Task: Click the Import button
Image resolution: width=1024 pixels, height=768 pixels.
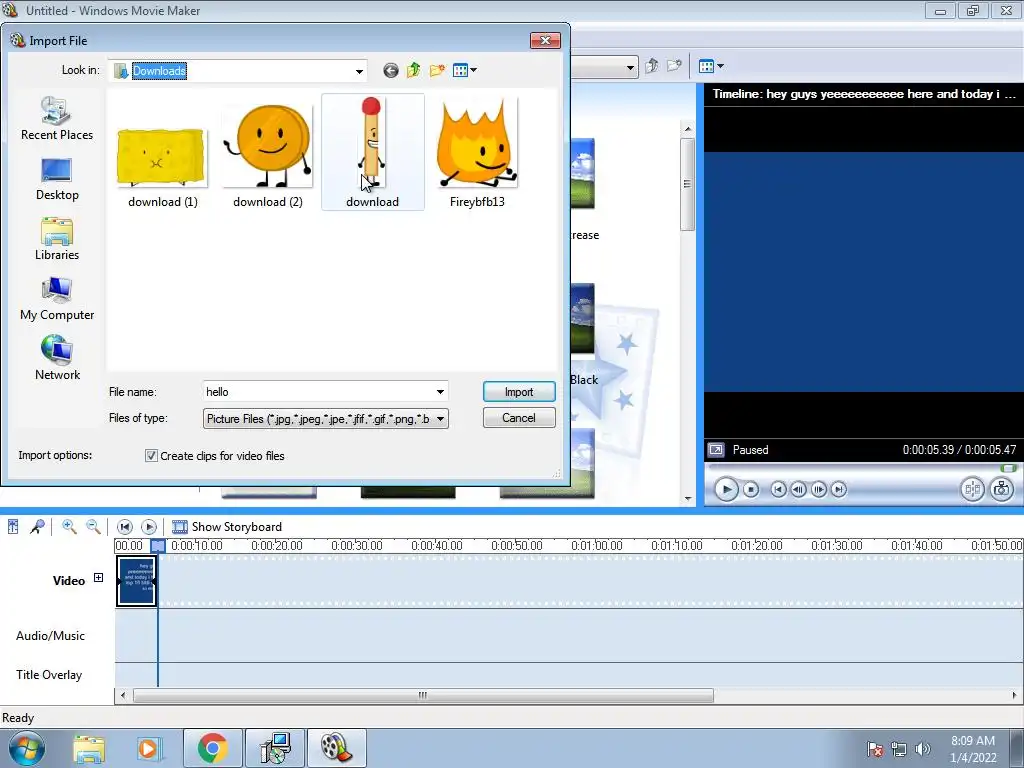Action: click(519, 392)
